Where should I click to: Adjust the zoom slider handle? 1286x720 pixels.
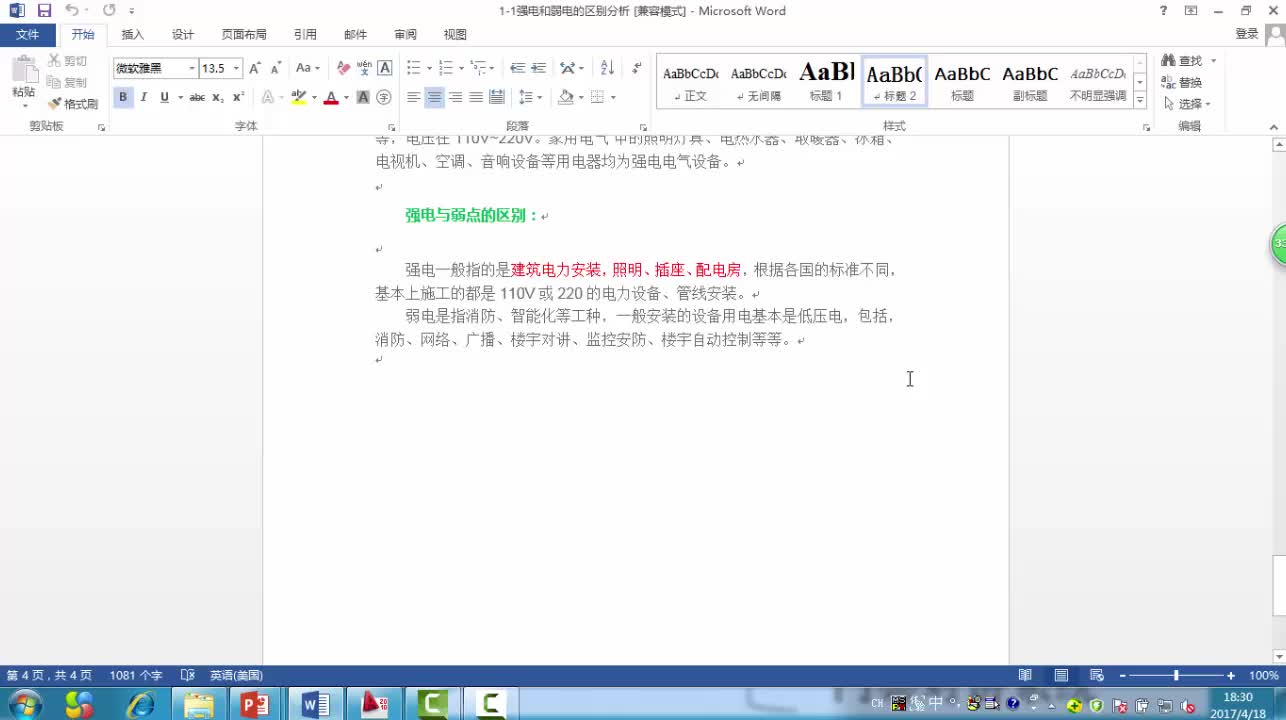(1176, 676)
